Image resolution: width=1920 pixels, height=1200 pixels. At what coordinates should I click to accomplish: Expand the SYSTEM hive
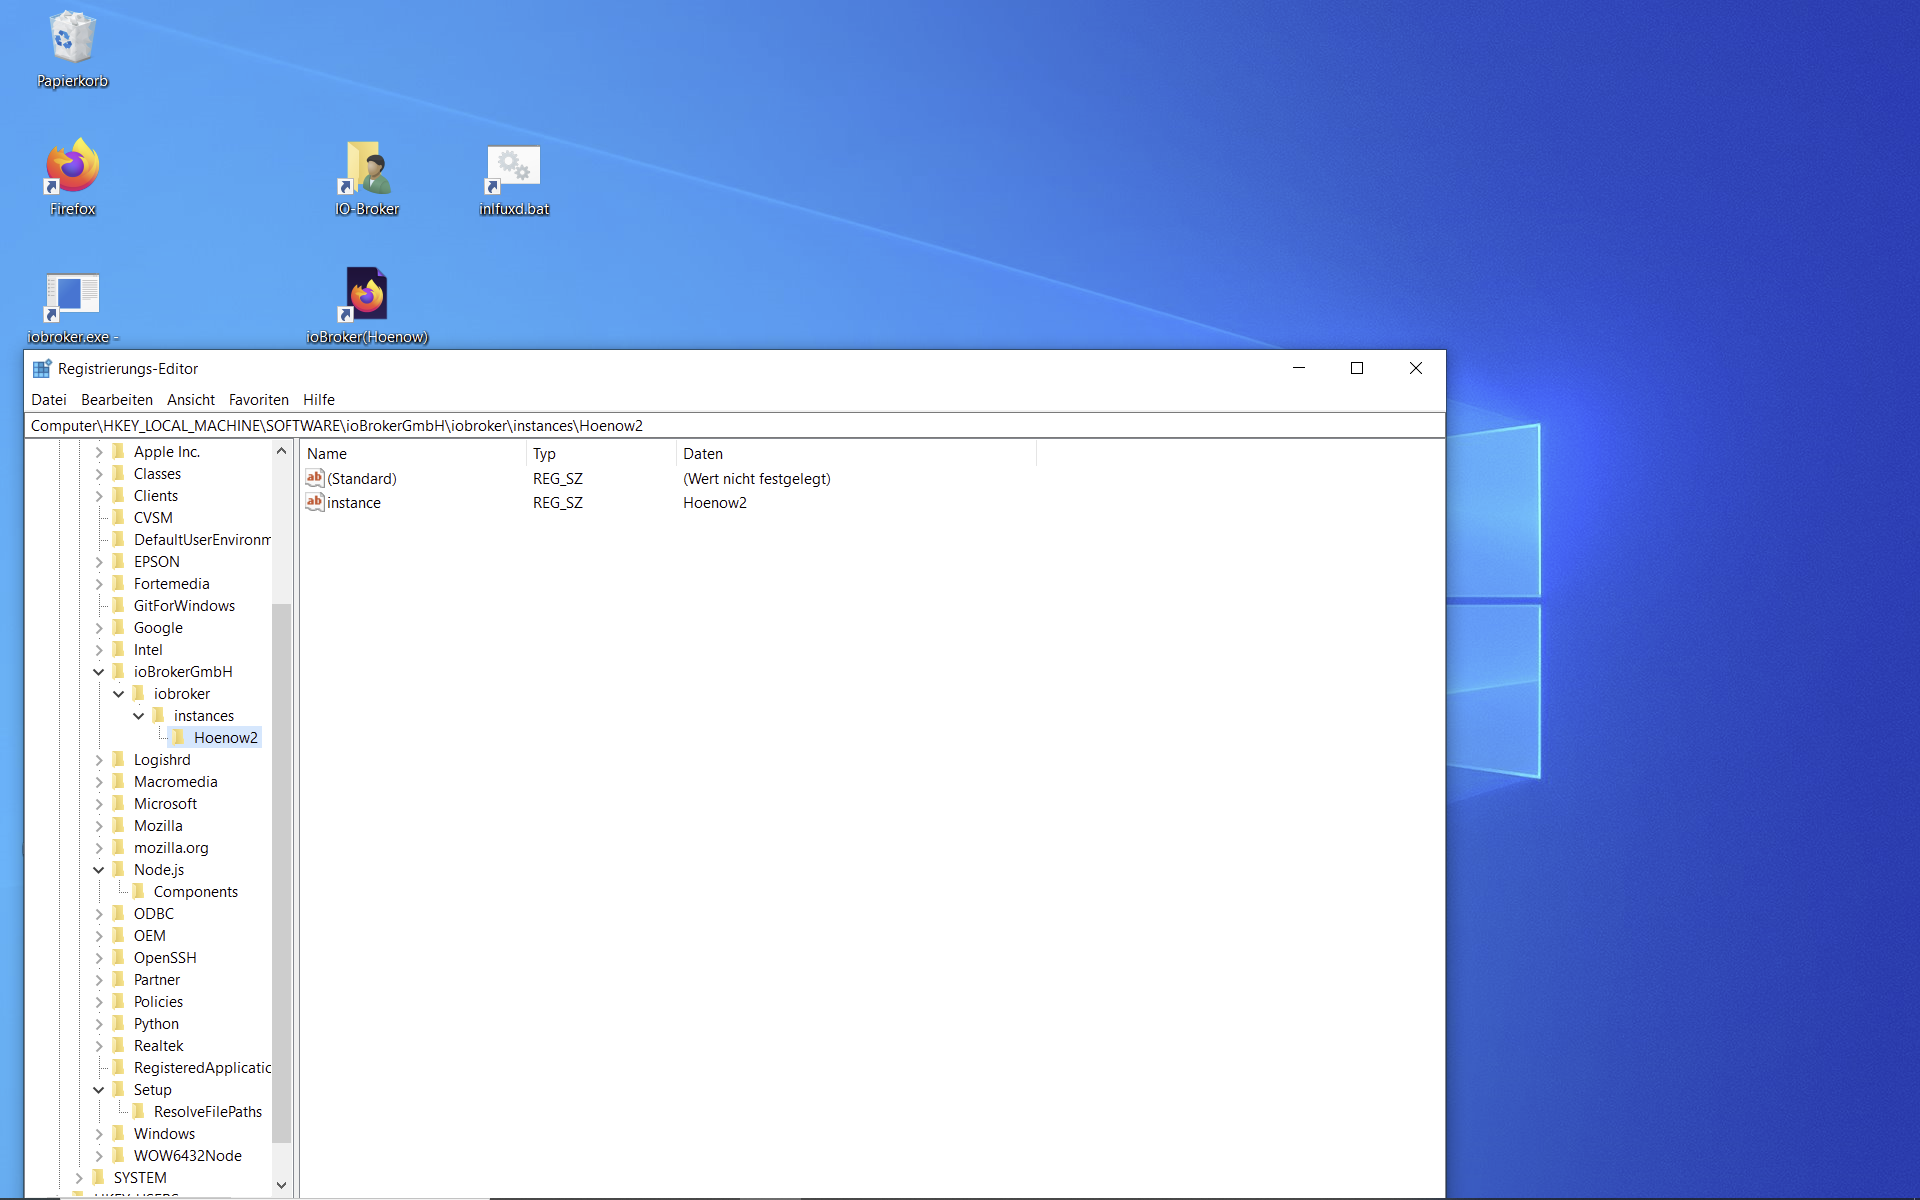tap(79, 1178)
